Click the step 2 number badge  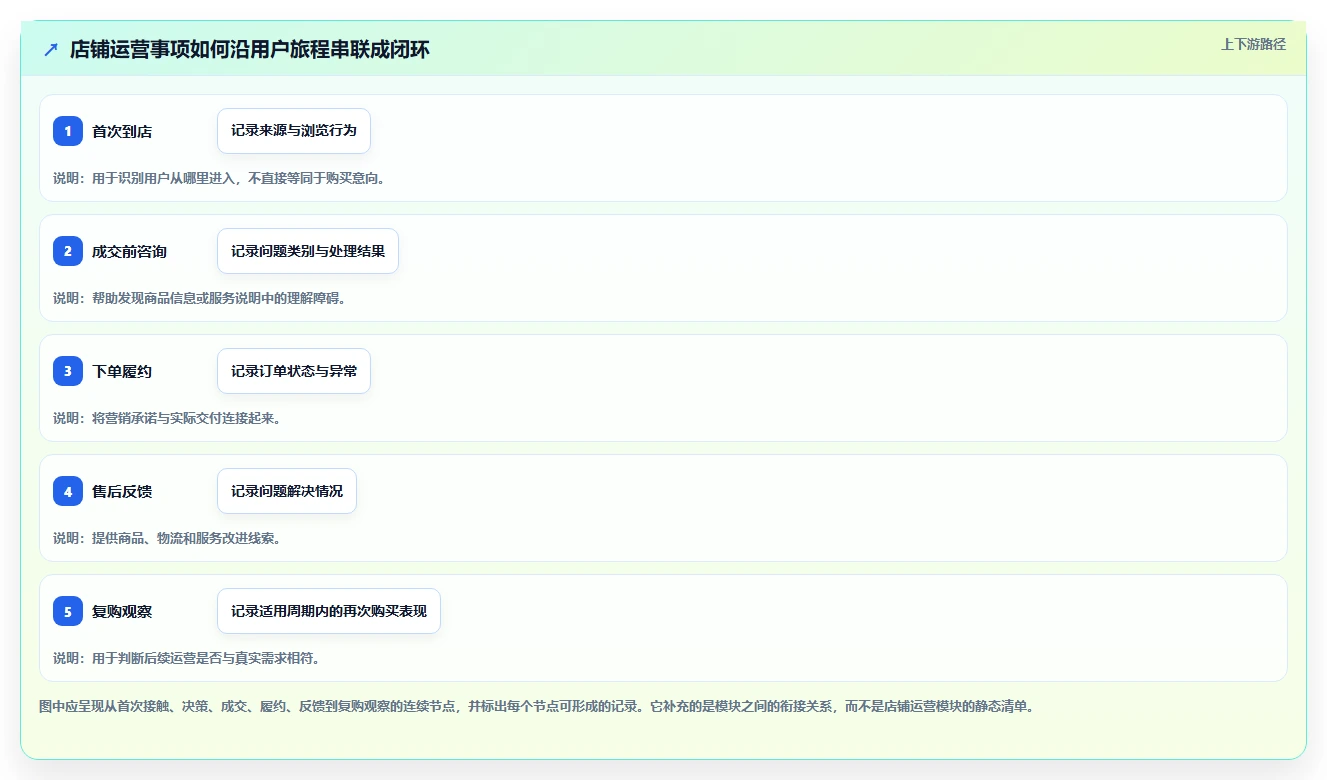click(x=68, y=251)
